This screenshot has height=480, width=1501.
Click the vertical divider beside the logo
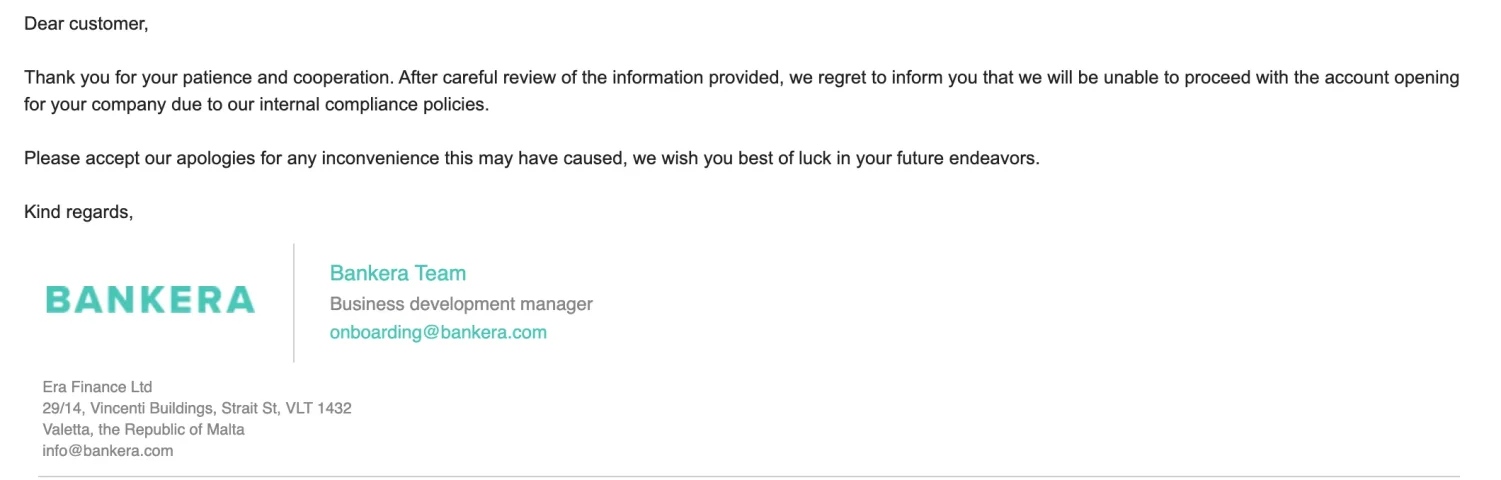click(293, 302)
